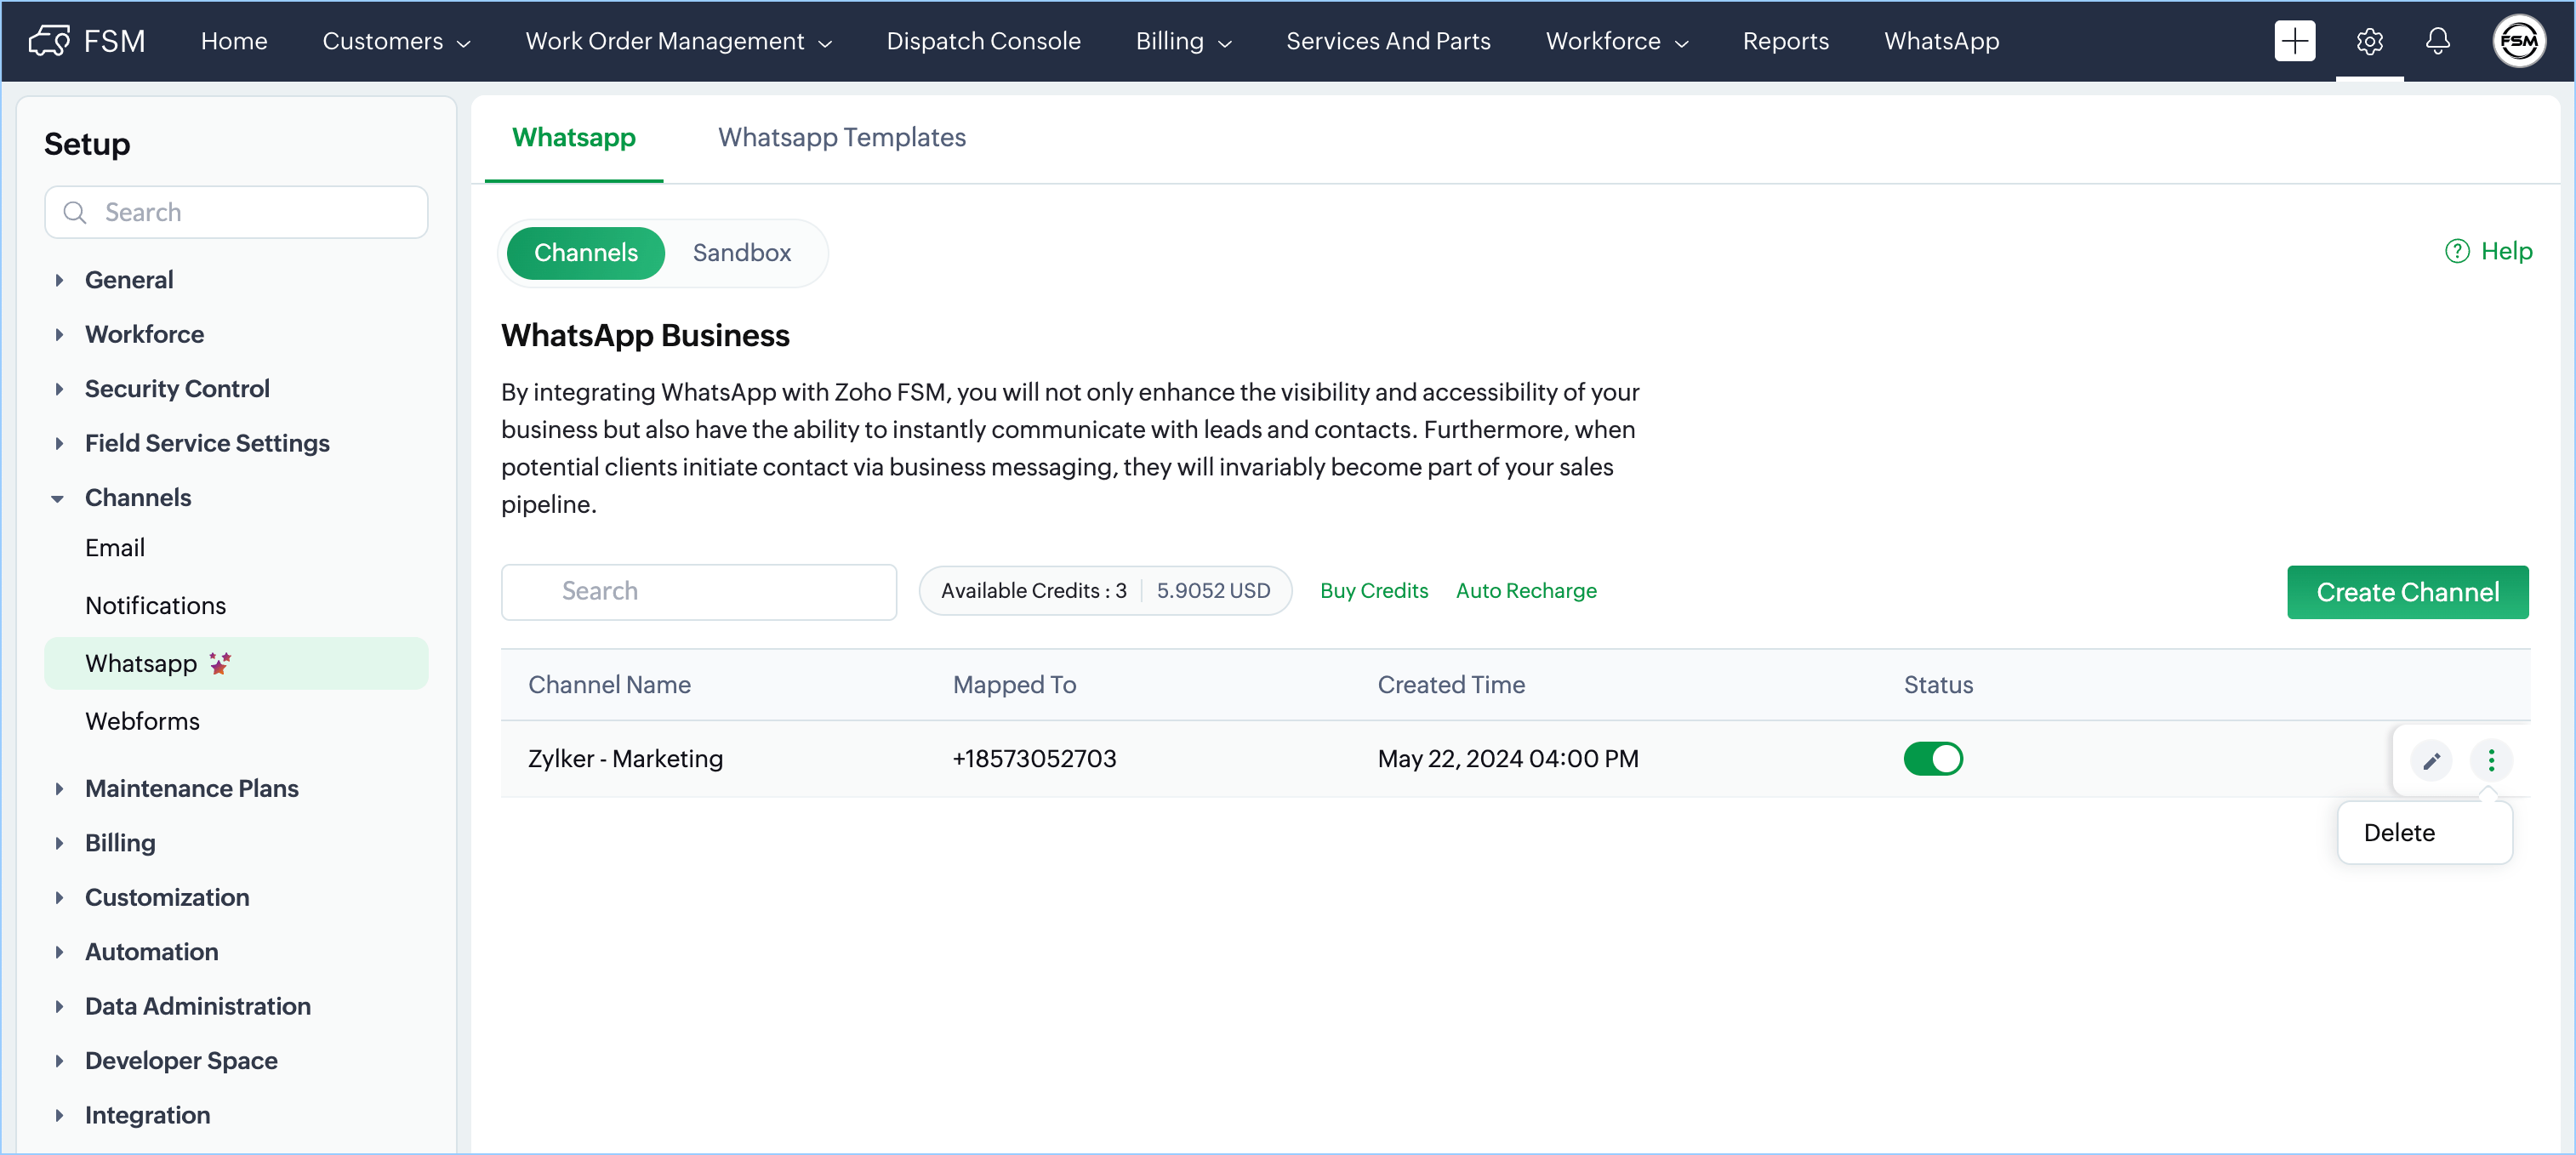Open the notifications bell icon
The image size is (2576, 1155).
2438,41
